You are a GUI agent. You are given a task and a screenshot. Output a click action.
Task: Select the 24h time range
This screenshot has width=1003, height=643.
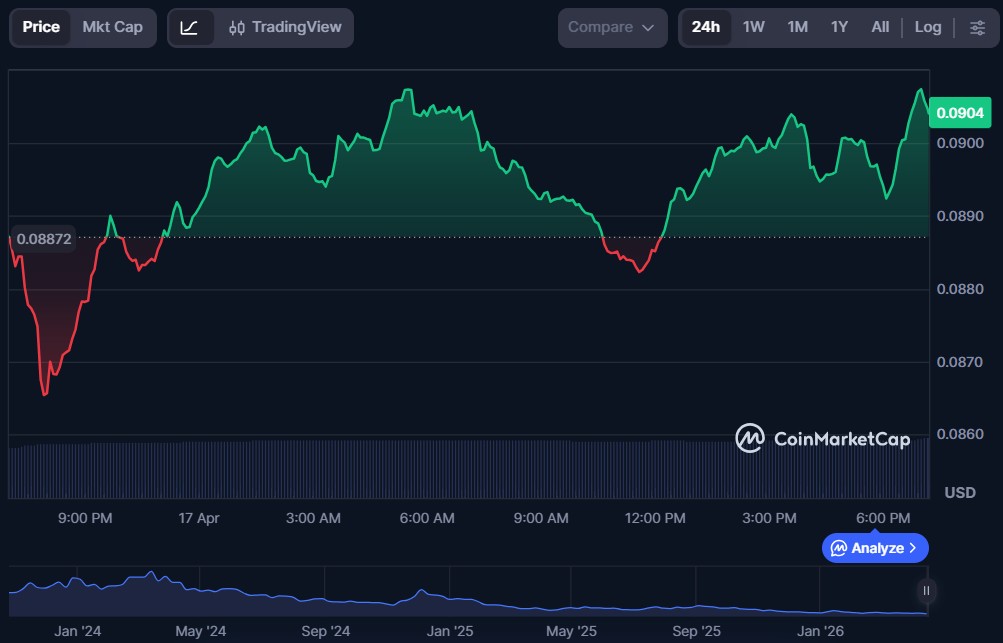705,28
